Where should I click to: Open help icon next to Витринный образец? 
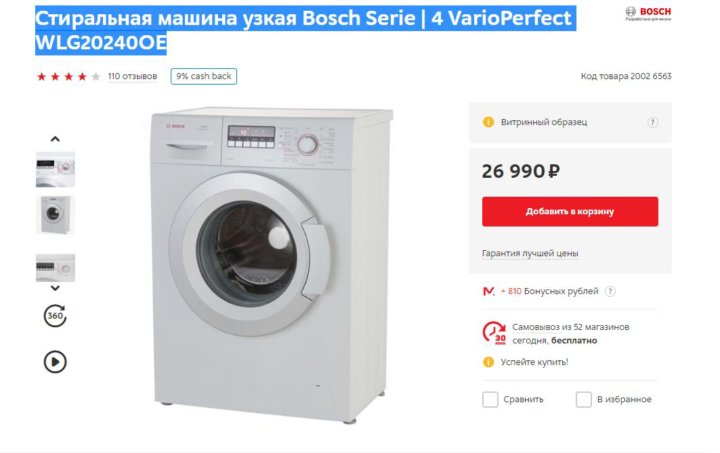(652, 122)
